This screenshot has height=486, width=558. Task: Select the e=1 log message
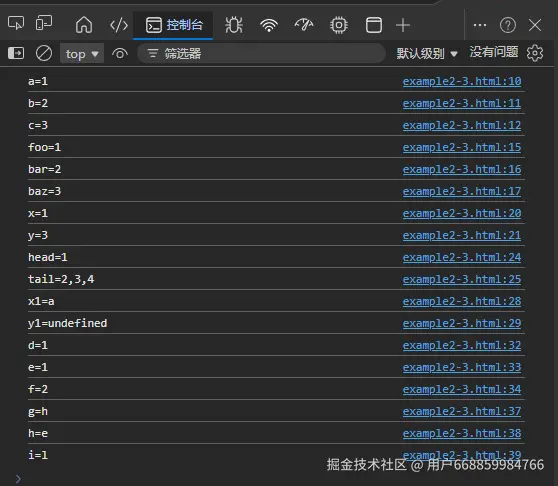[x=38, y=368]
